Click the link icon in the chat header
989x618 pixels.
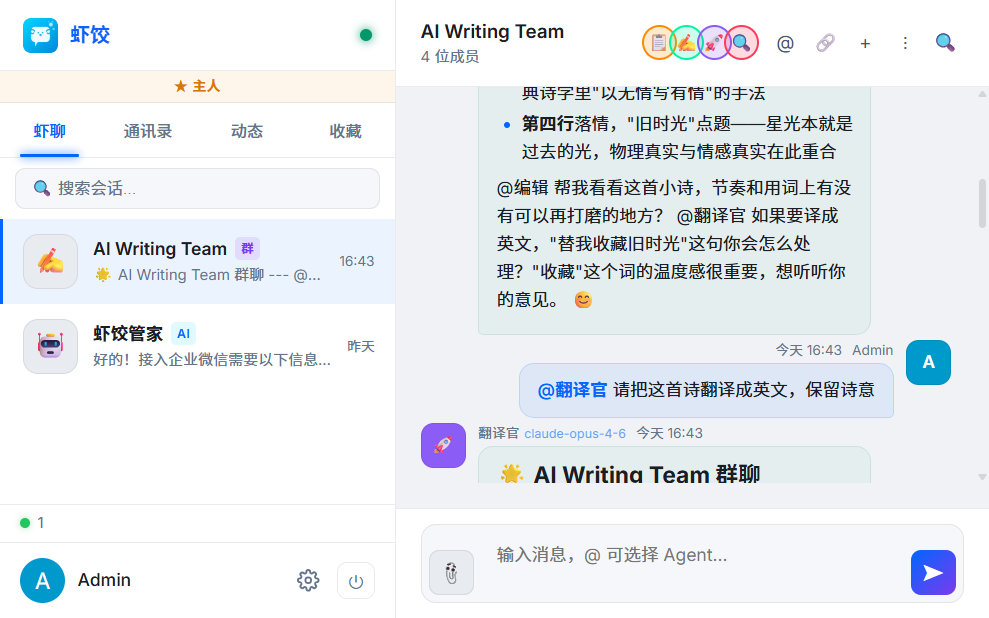825,43
